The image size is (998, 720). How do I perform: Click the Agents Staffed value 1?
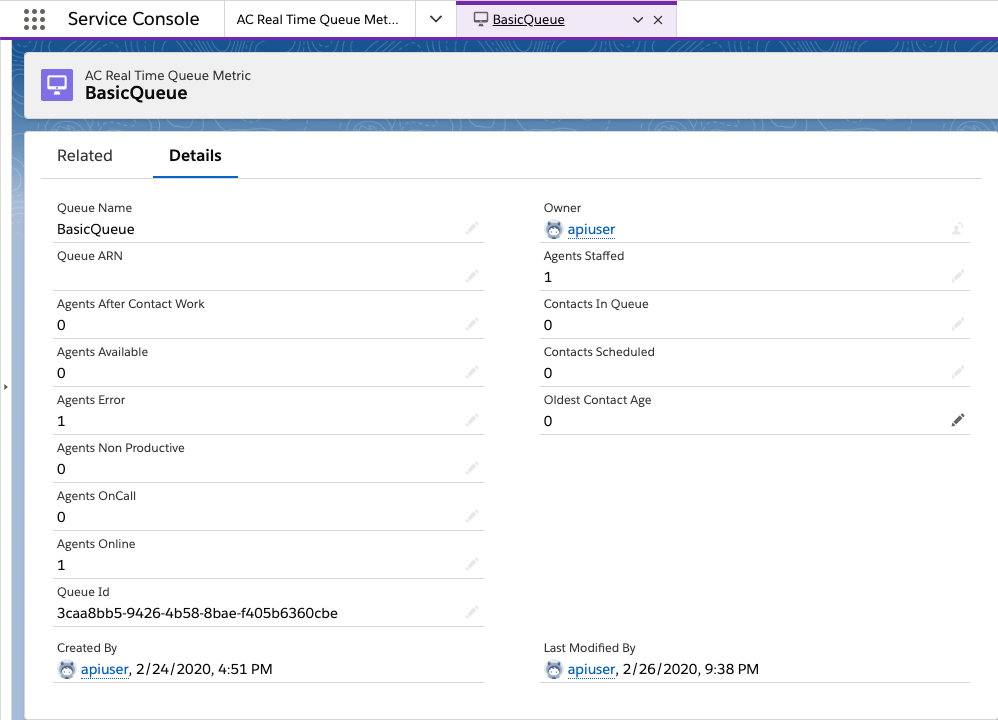[x=548, y=277]
